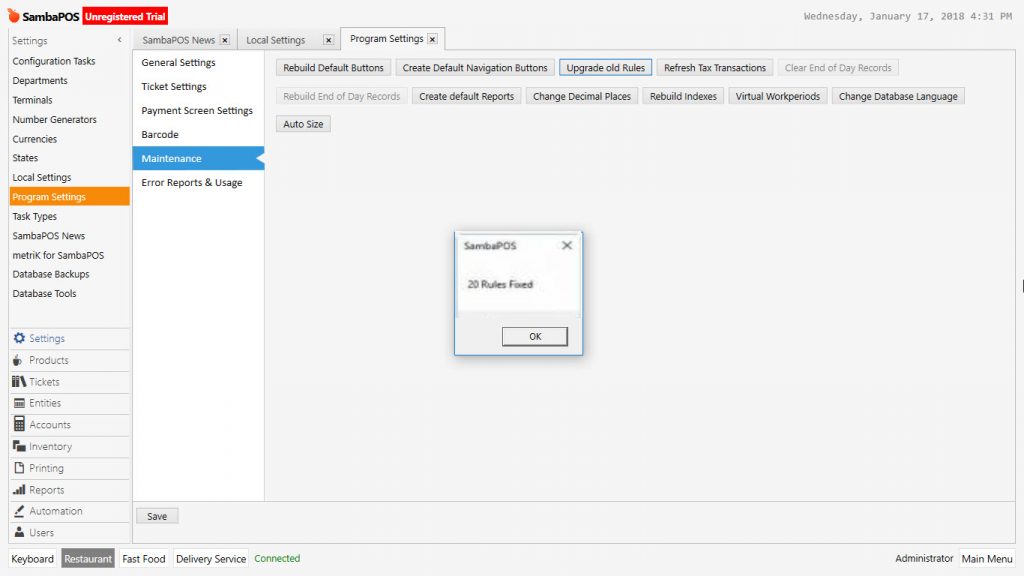Click the Settings gear icon in navigation
Viewport: 1024px width, 576px height.
click(x=19, y=338)
